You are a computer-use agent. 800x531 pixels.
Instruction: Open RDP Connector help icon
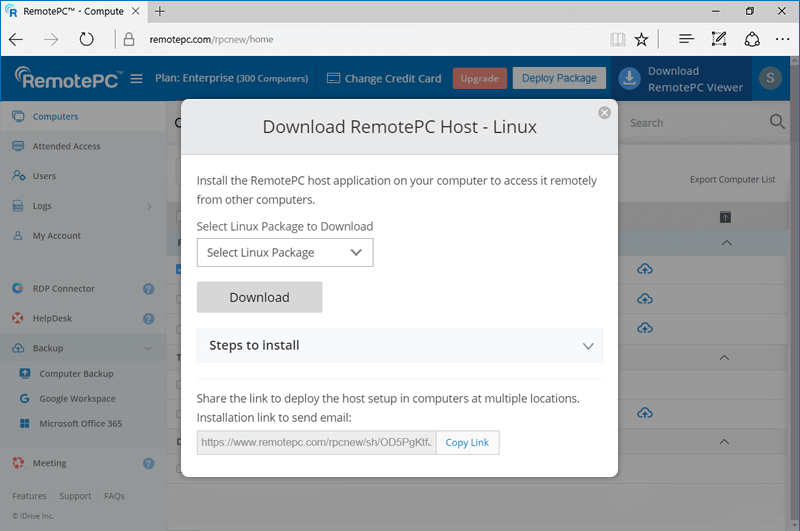148,289
